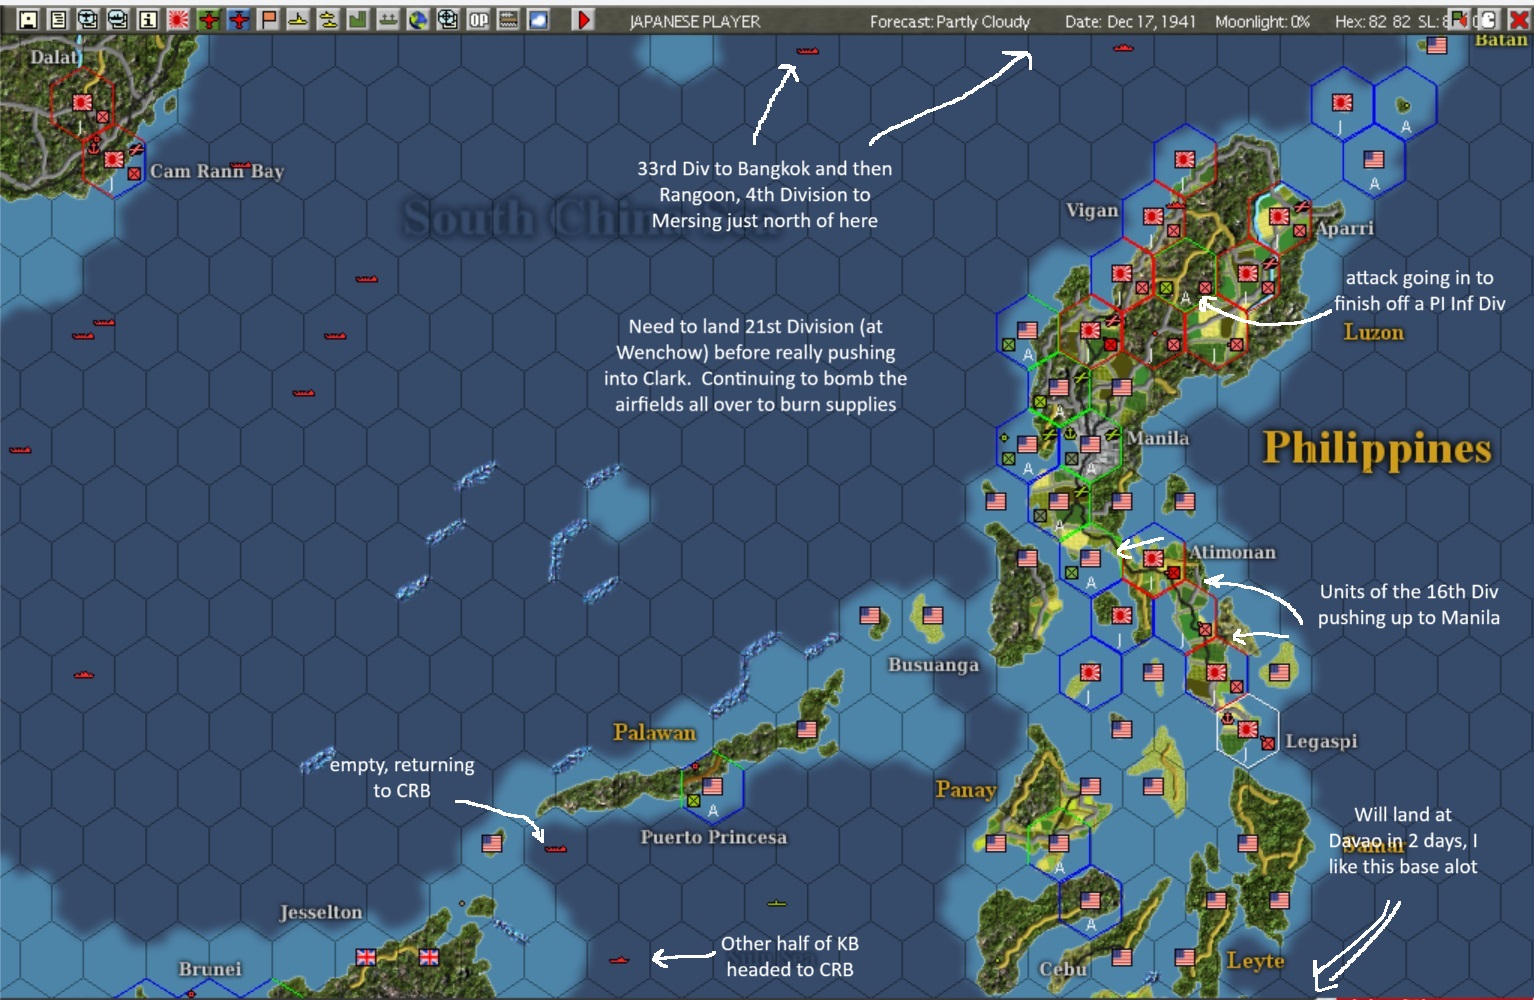Click the Moonlight: 0% readout

(x=1262, y=21)
